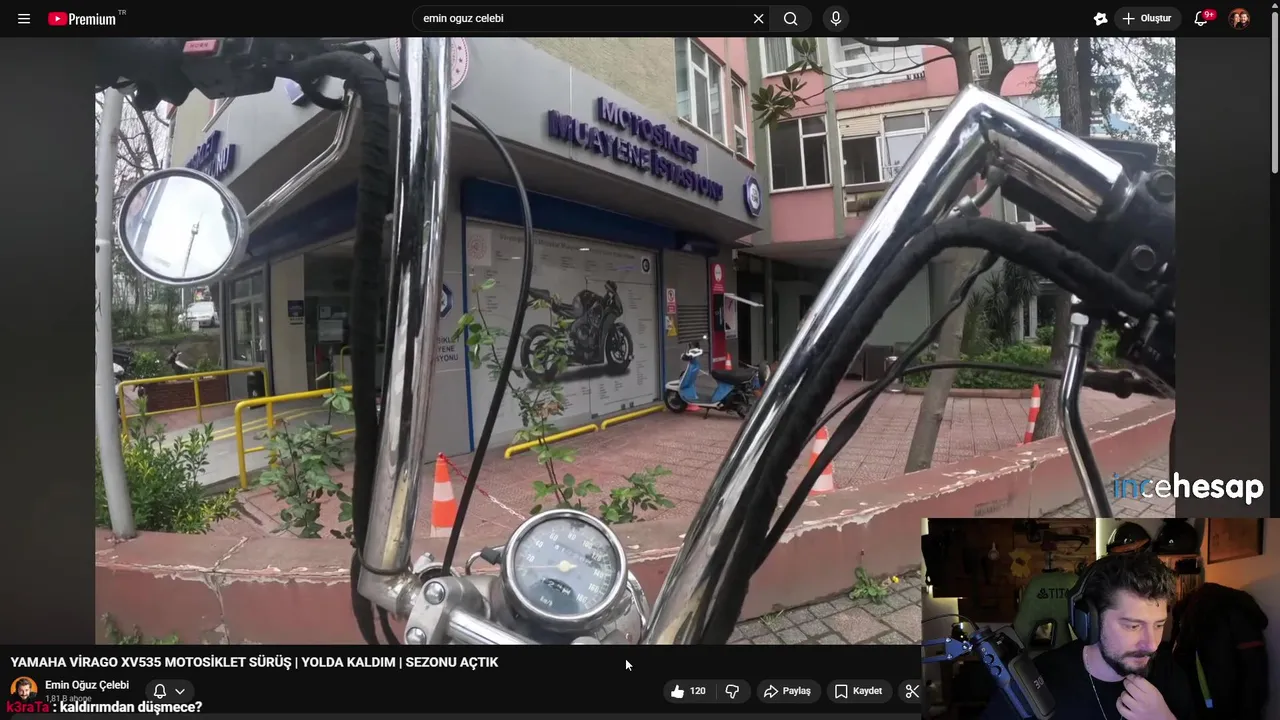Click the Paylaş share button

click(787, 691)
